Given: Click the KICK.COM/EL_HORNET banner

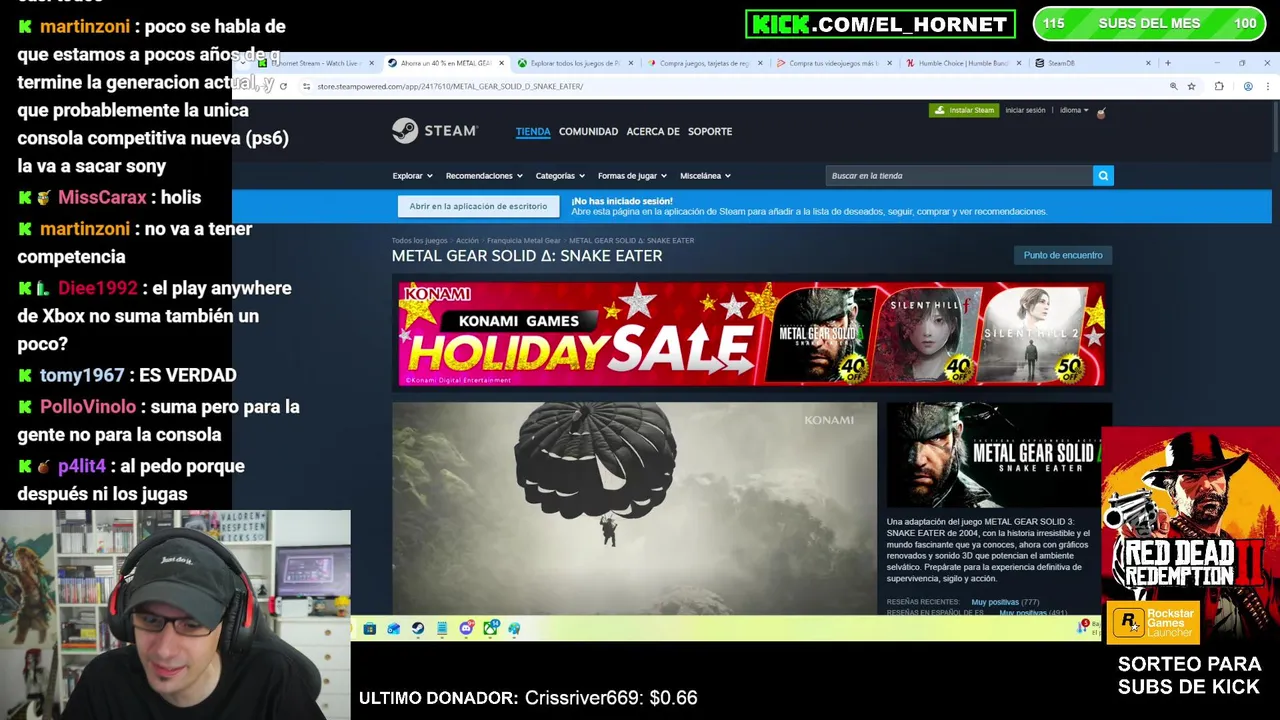Looking at the screenshot, I should [880, 24].
